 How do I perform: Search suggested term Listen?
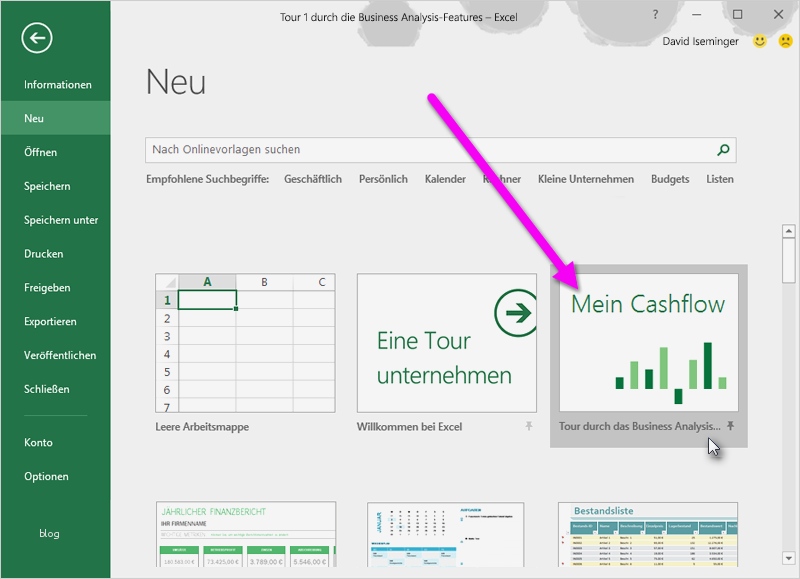pos(720,179)
